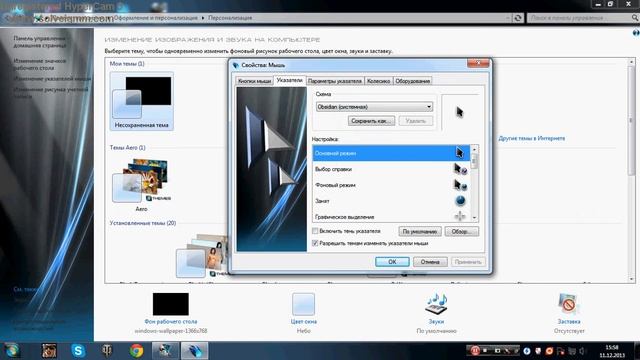Switch to the Колесико tab
This screenshot has height=360, width=640.
378,81
